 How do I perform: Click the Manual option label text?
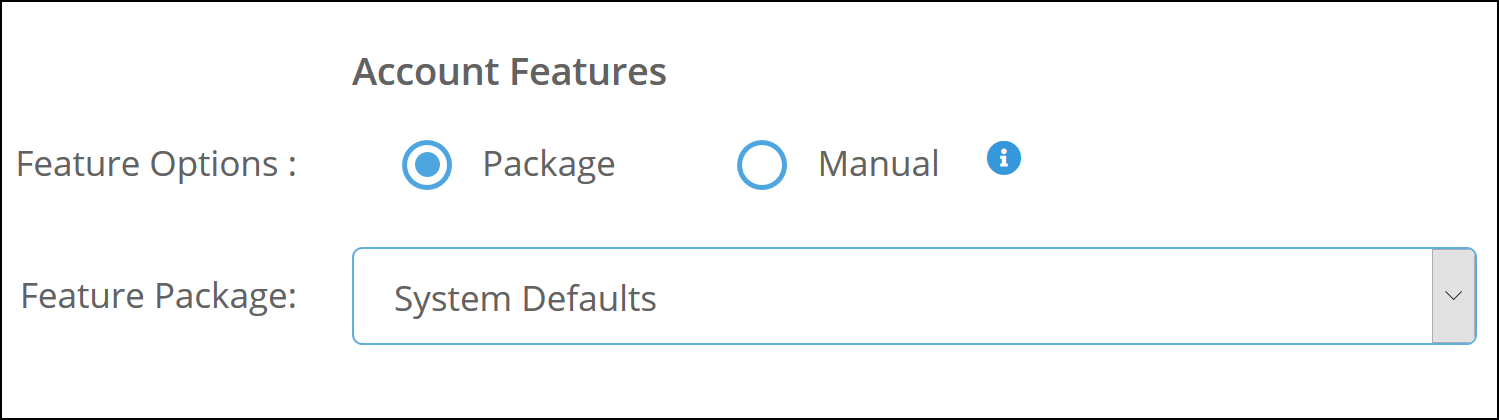(x=878, y=164)
